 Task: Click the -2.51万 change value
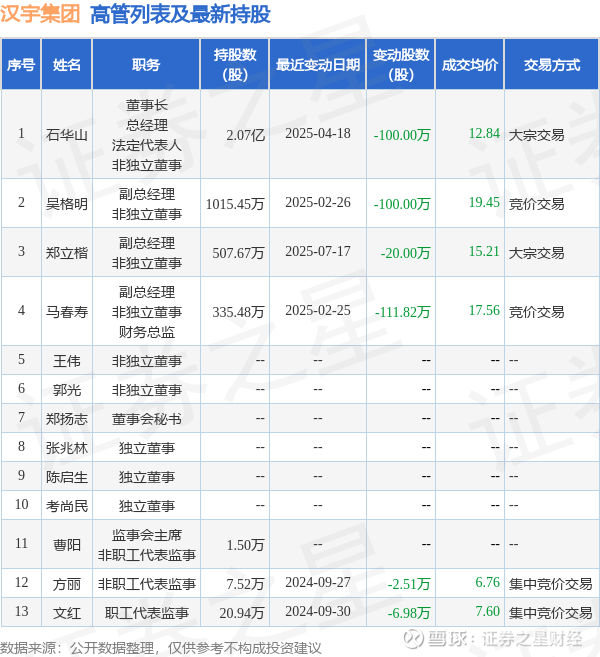409,584
